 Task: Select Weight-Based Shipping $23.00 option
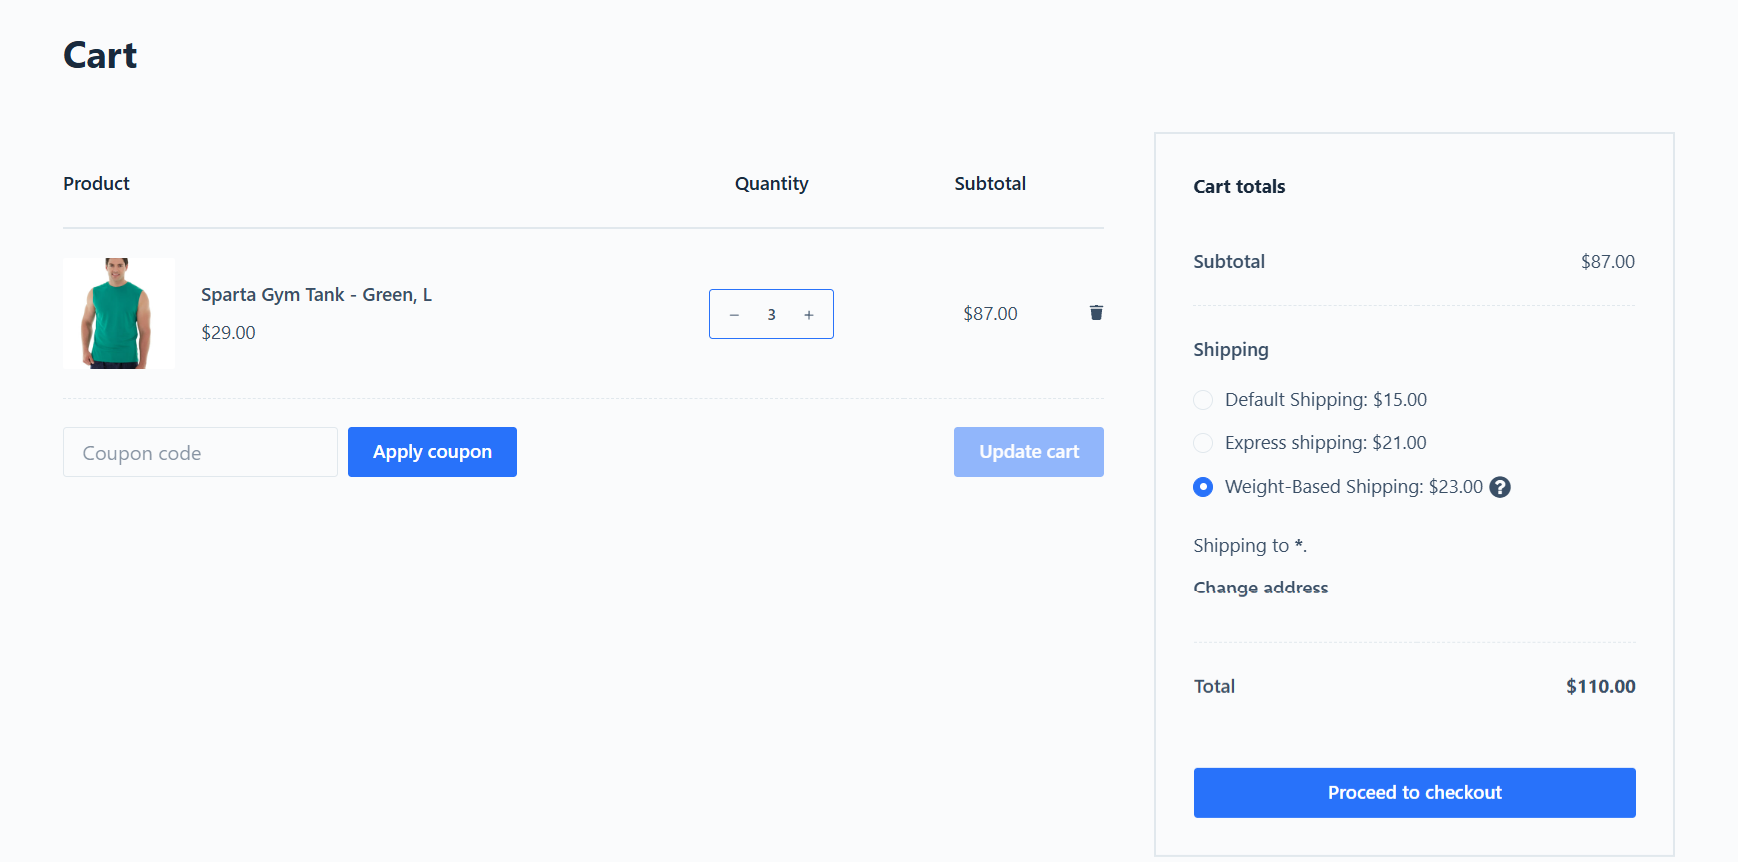tap(1203, 487)
